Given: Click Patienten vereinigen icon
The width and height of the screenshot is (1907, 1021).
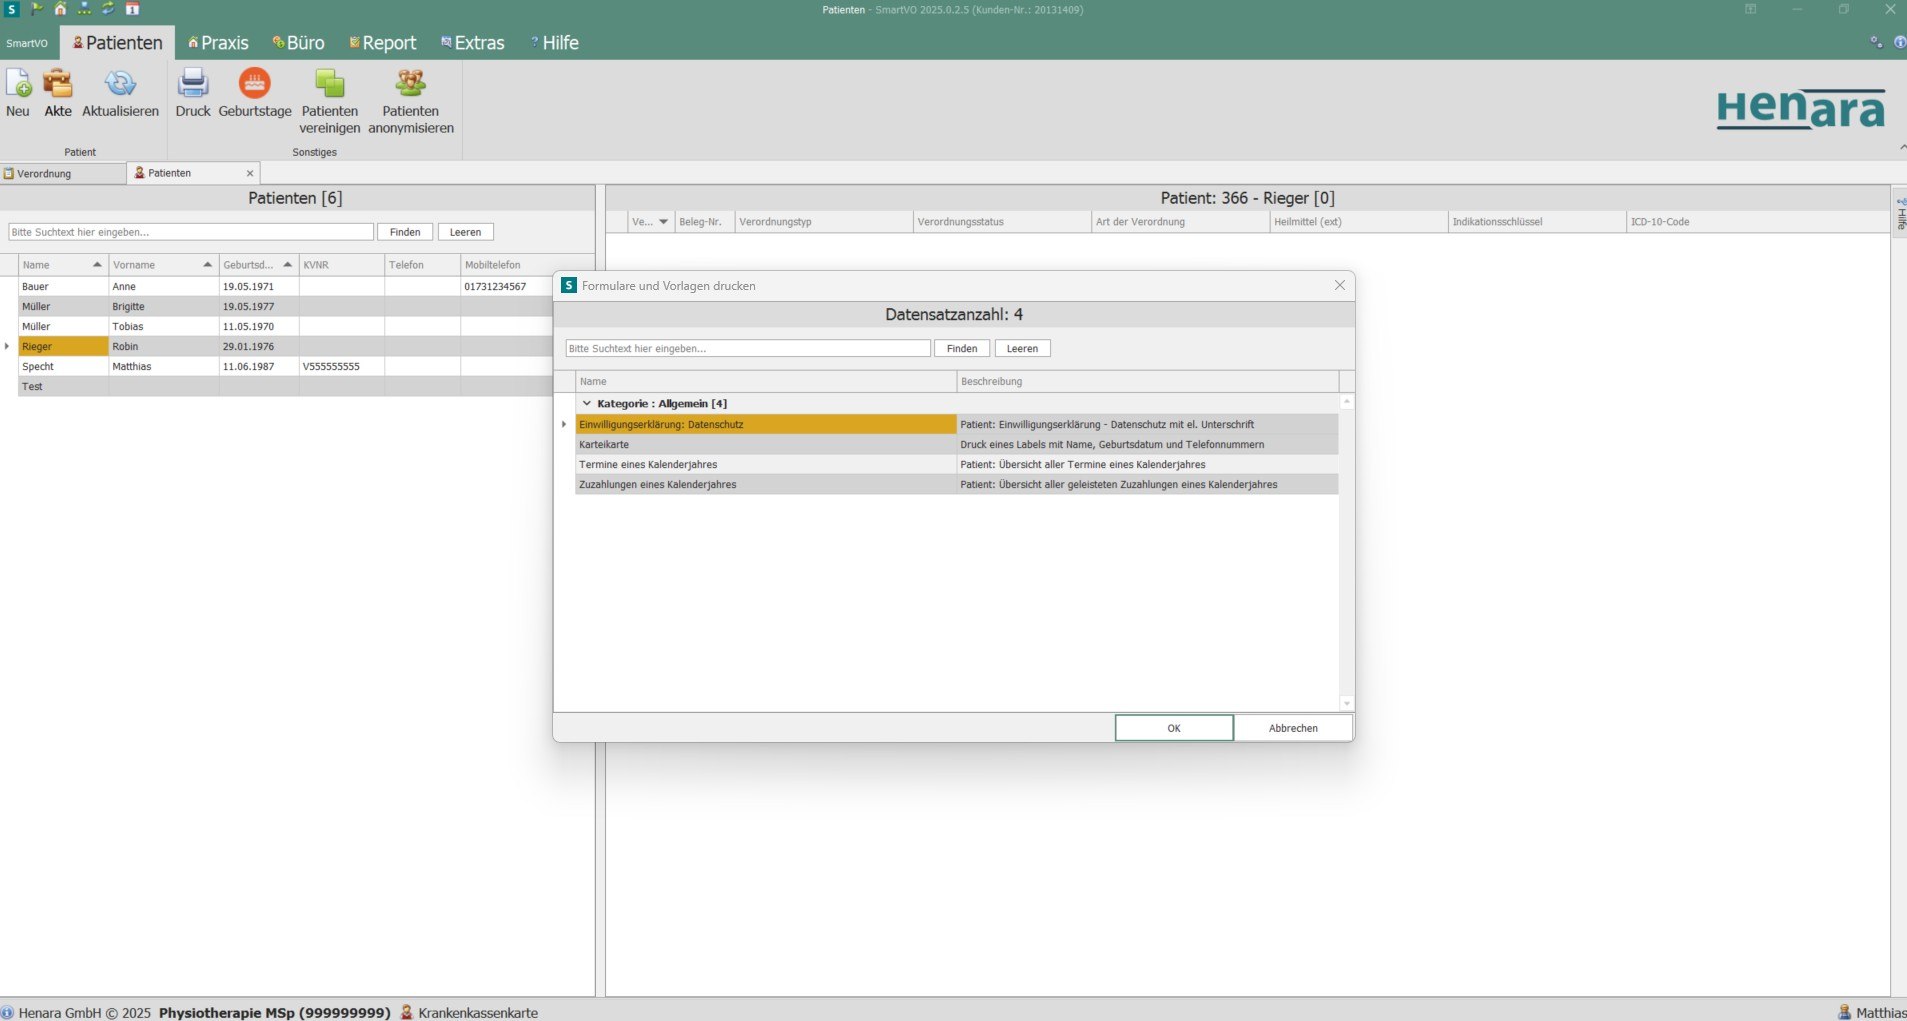Looking at the screenshot, I should click(x=329, y=84).
